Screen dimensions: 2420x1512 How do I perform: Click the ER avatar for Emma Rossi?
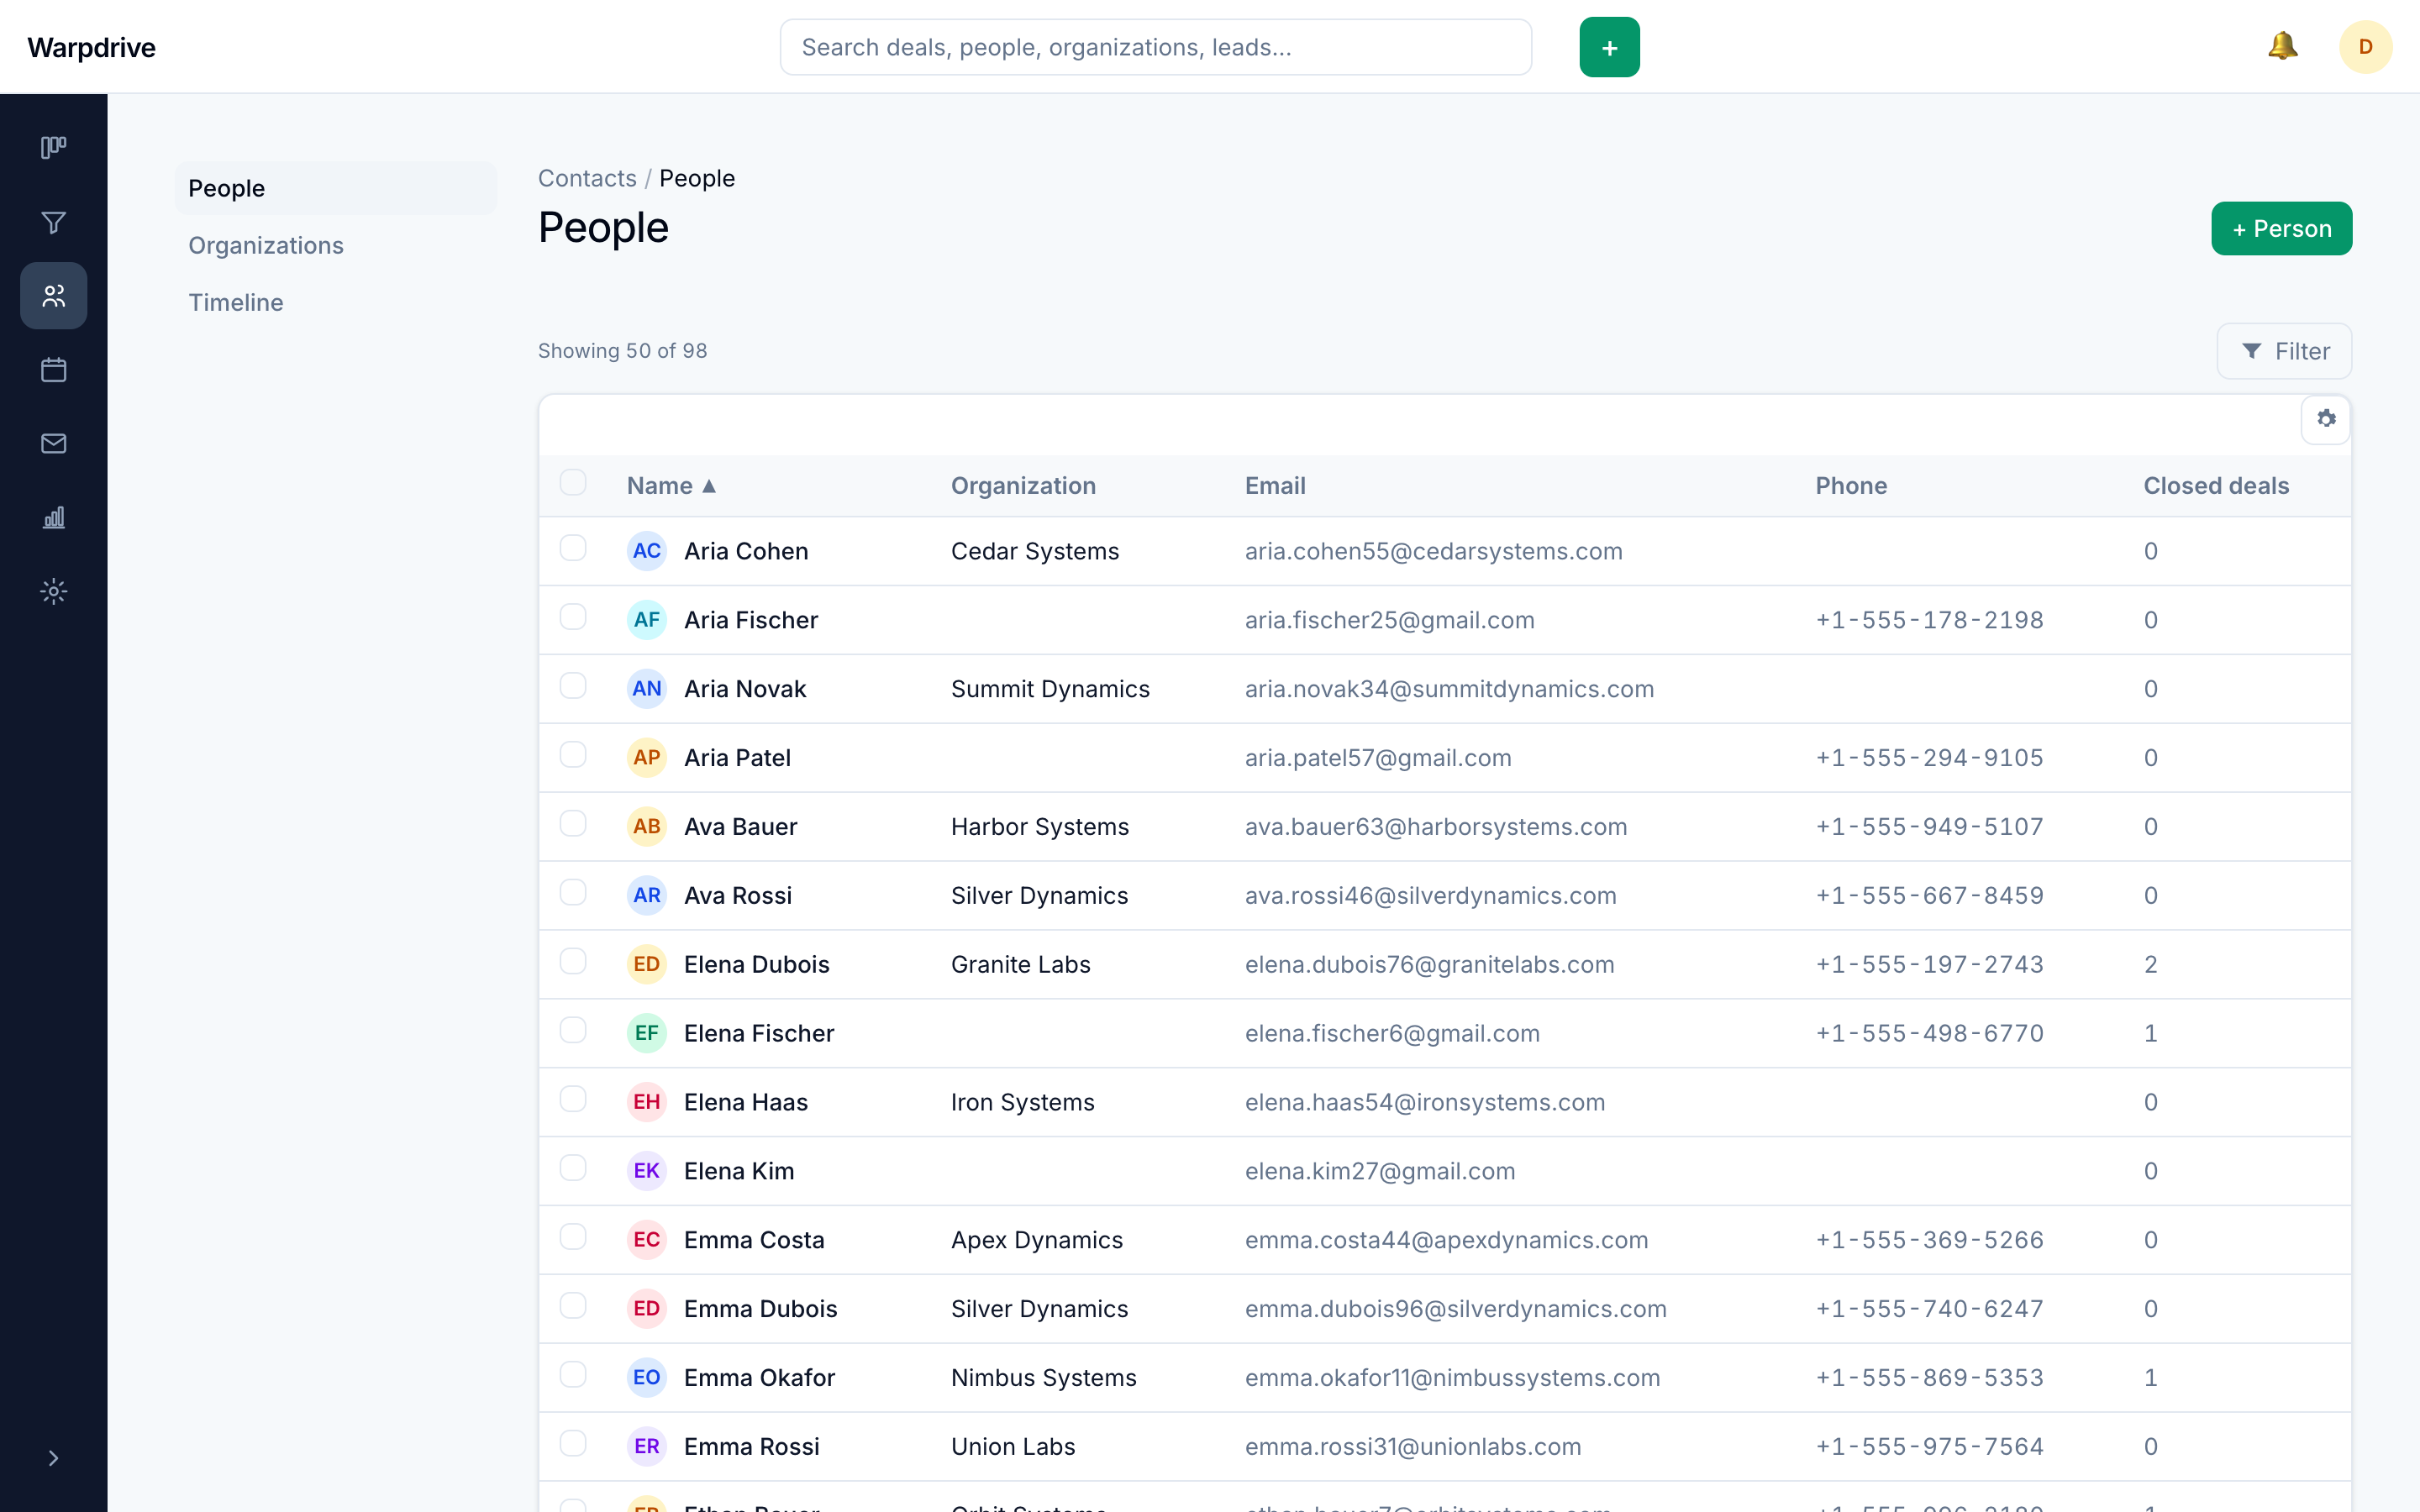coord(647,1447)
